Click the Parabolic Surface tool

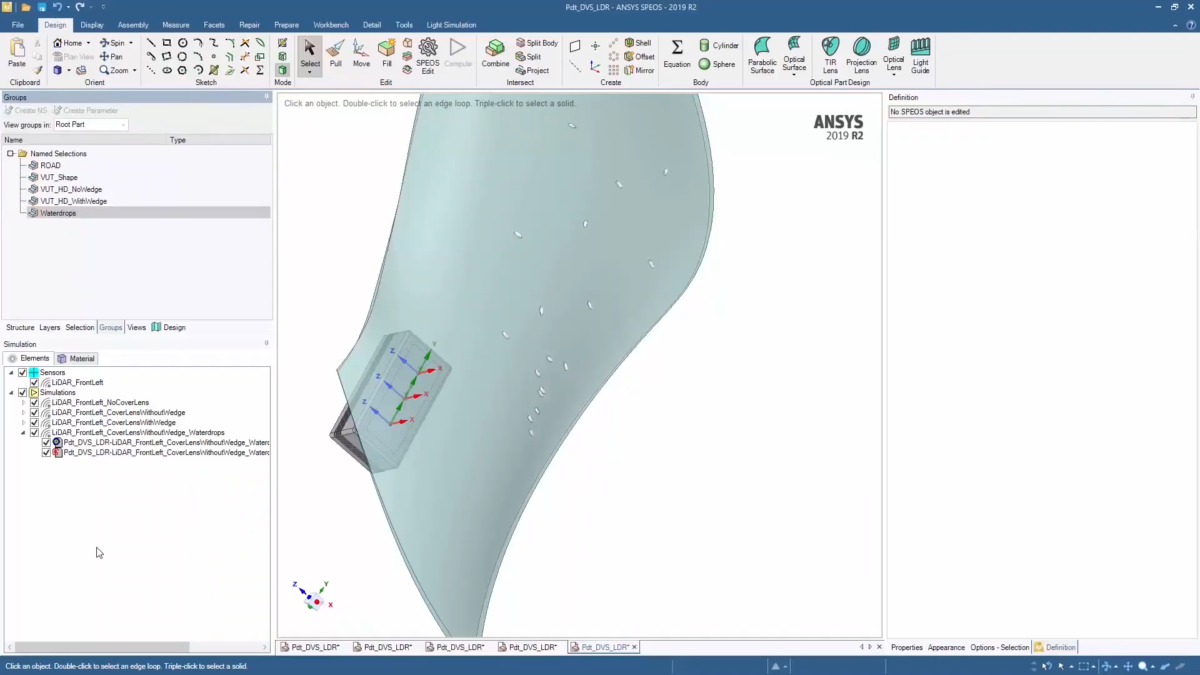[x=762, y=56]
